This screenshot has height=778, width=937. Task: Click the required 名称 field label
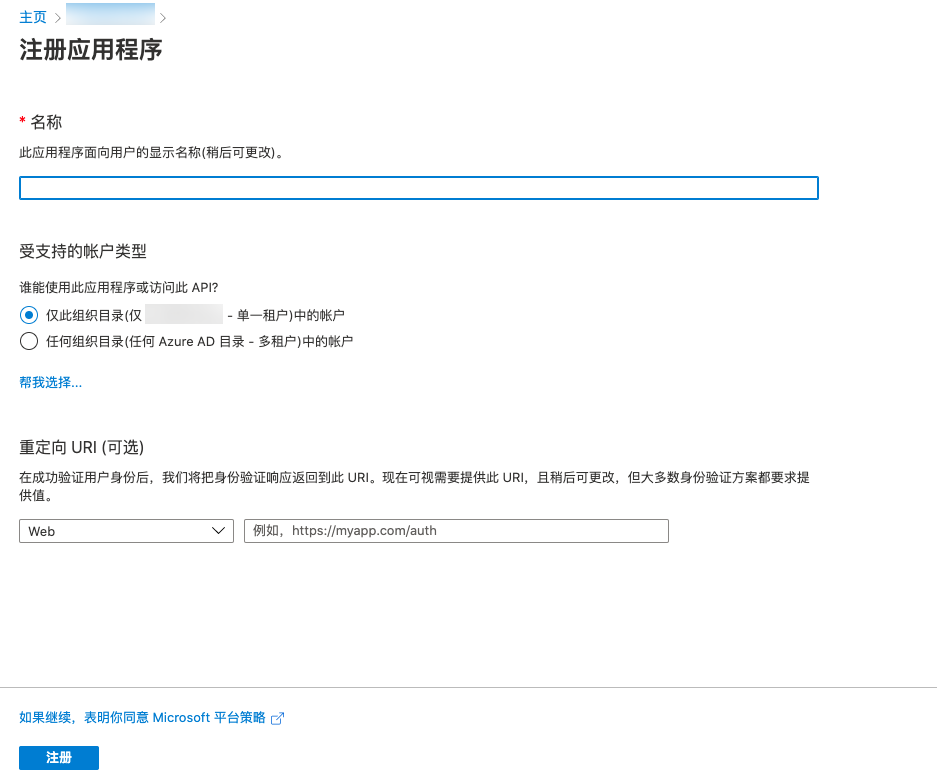(x=46, y=122)
